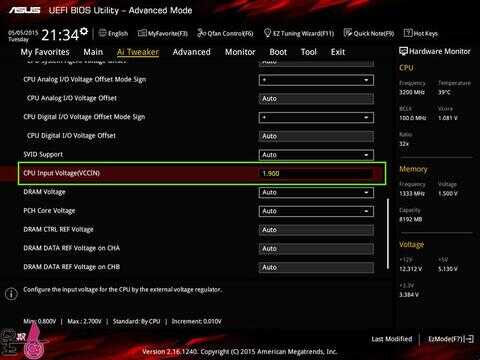Switch to the Main tab
The height and width of the screenshot is (360, 480).
[x=93, y=52]
